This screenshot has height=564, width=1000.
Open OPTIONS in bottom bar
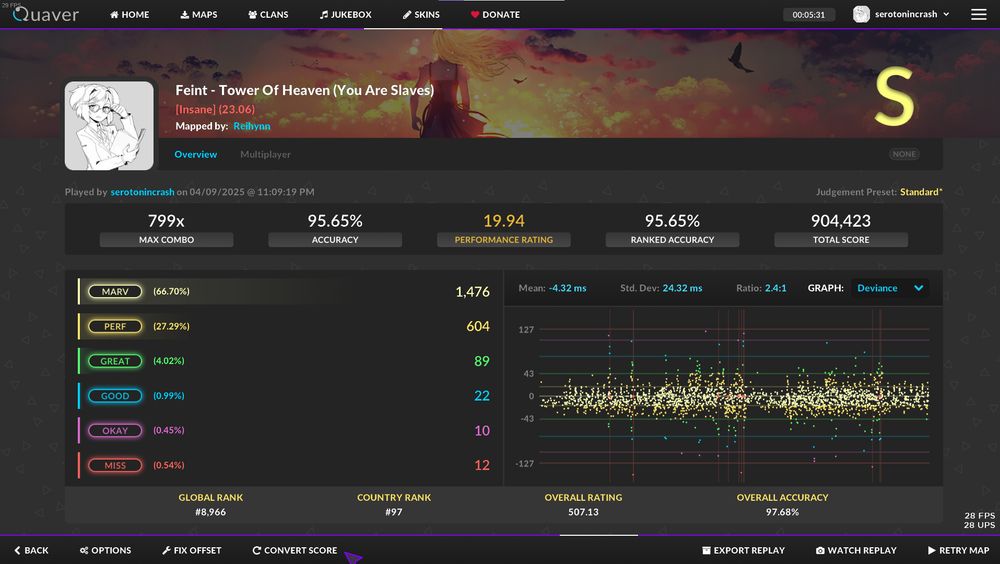105,550
